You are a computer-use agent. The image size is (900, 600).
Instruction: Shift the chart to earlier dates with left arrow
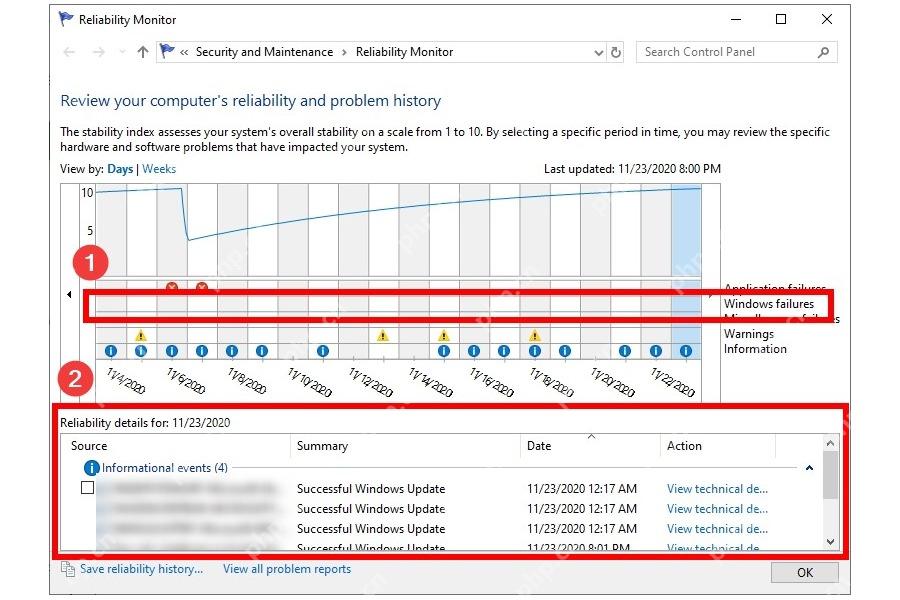coord(69,295)
